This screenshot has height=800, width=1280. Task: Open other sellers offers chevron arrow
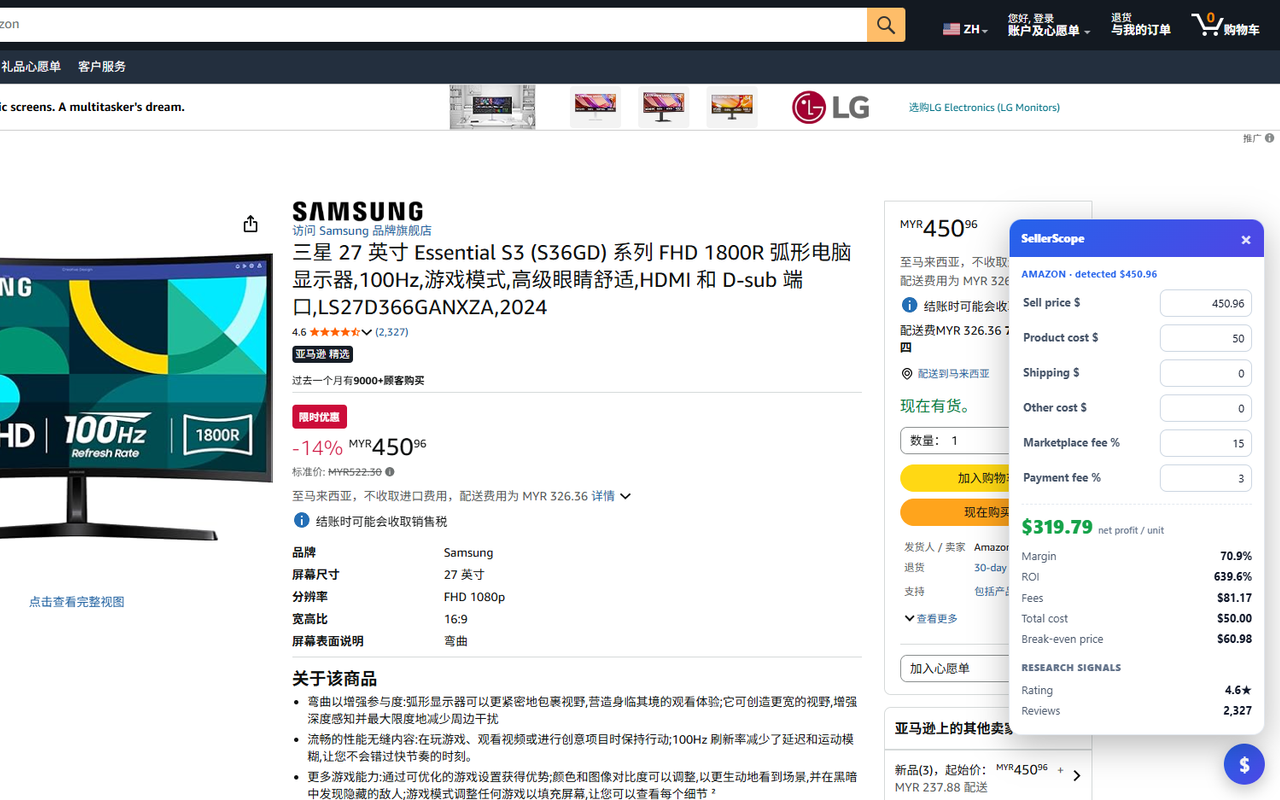pyautogui.click(x=1076, y=775)
